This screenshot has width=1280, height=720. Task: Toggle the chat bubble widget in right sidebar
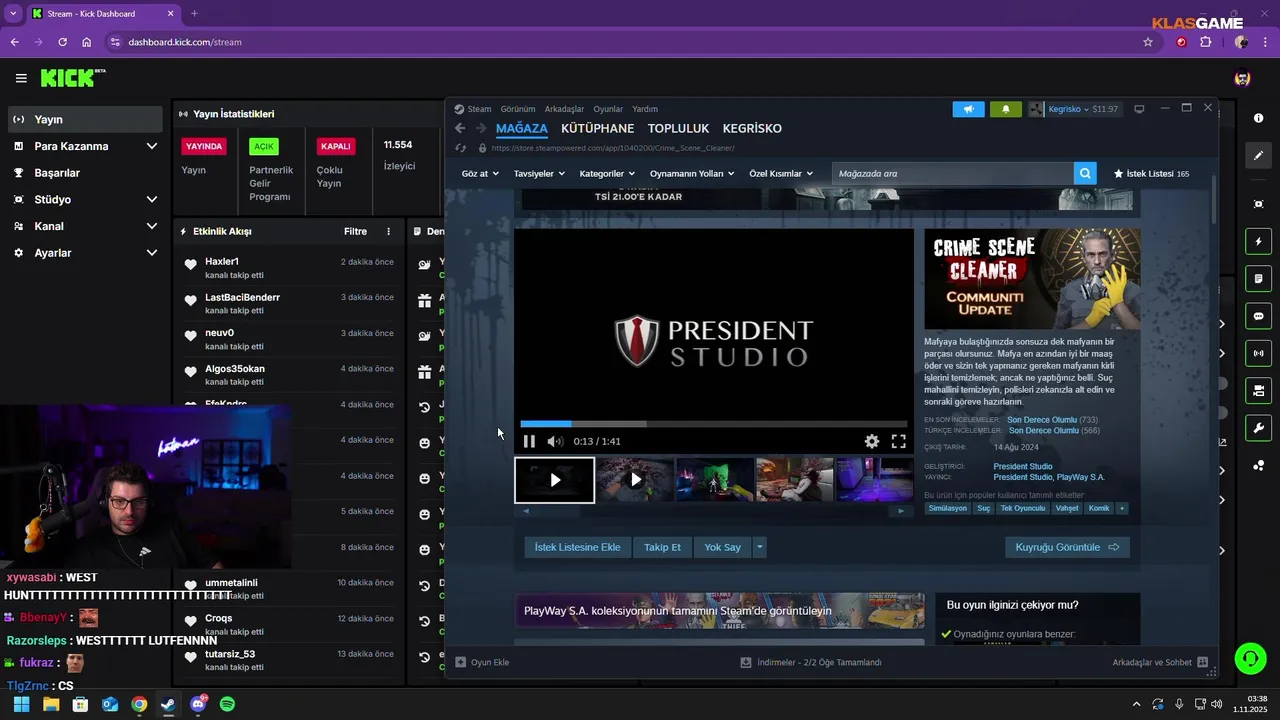pos(1258,316)
